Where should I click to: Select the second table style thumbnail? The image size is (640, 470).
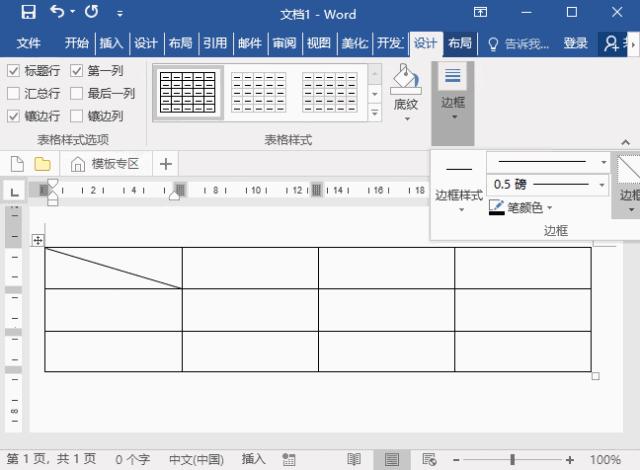259,92
